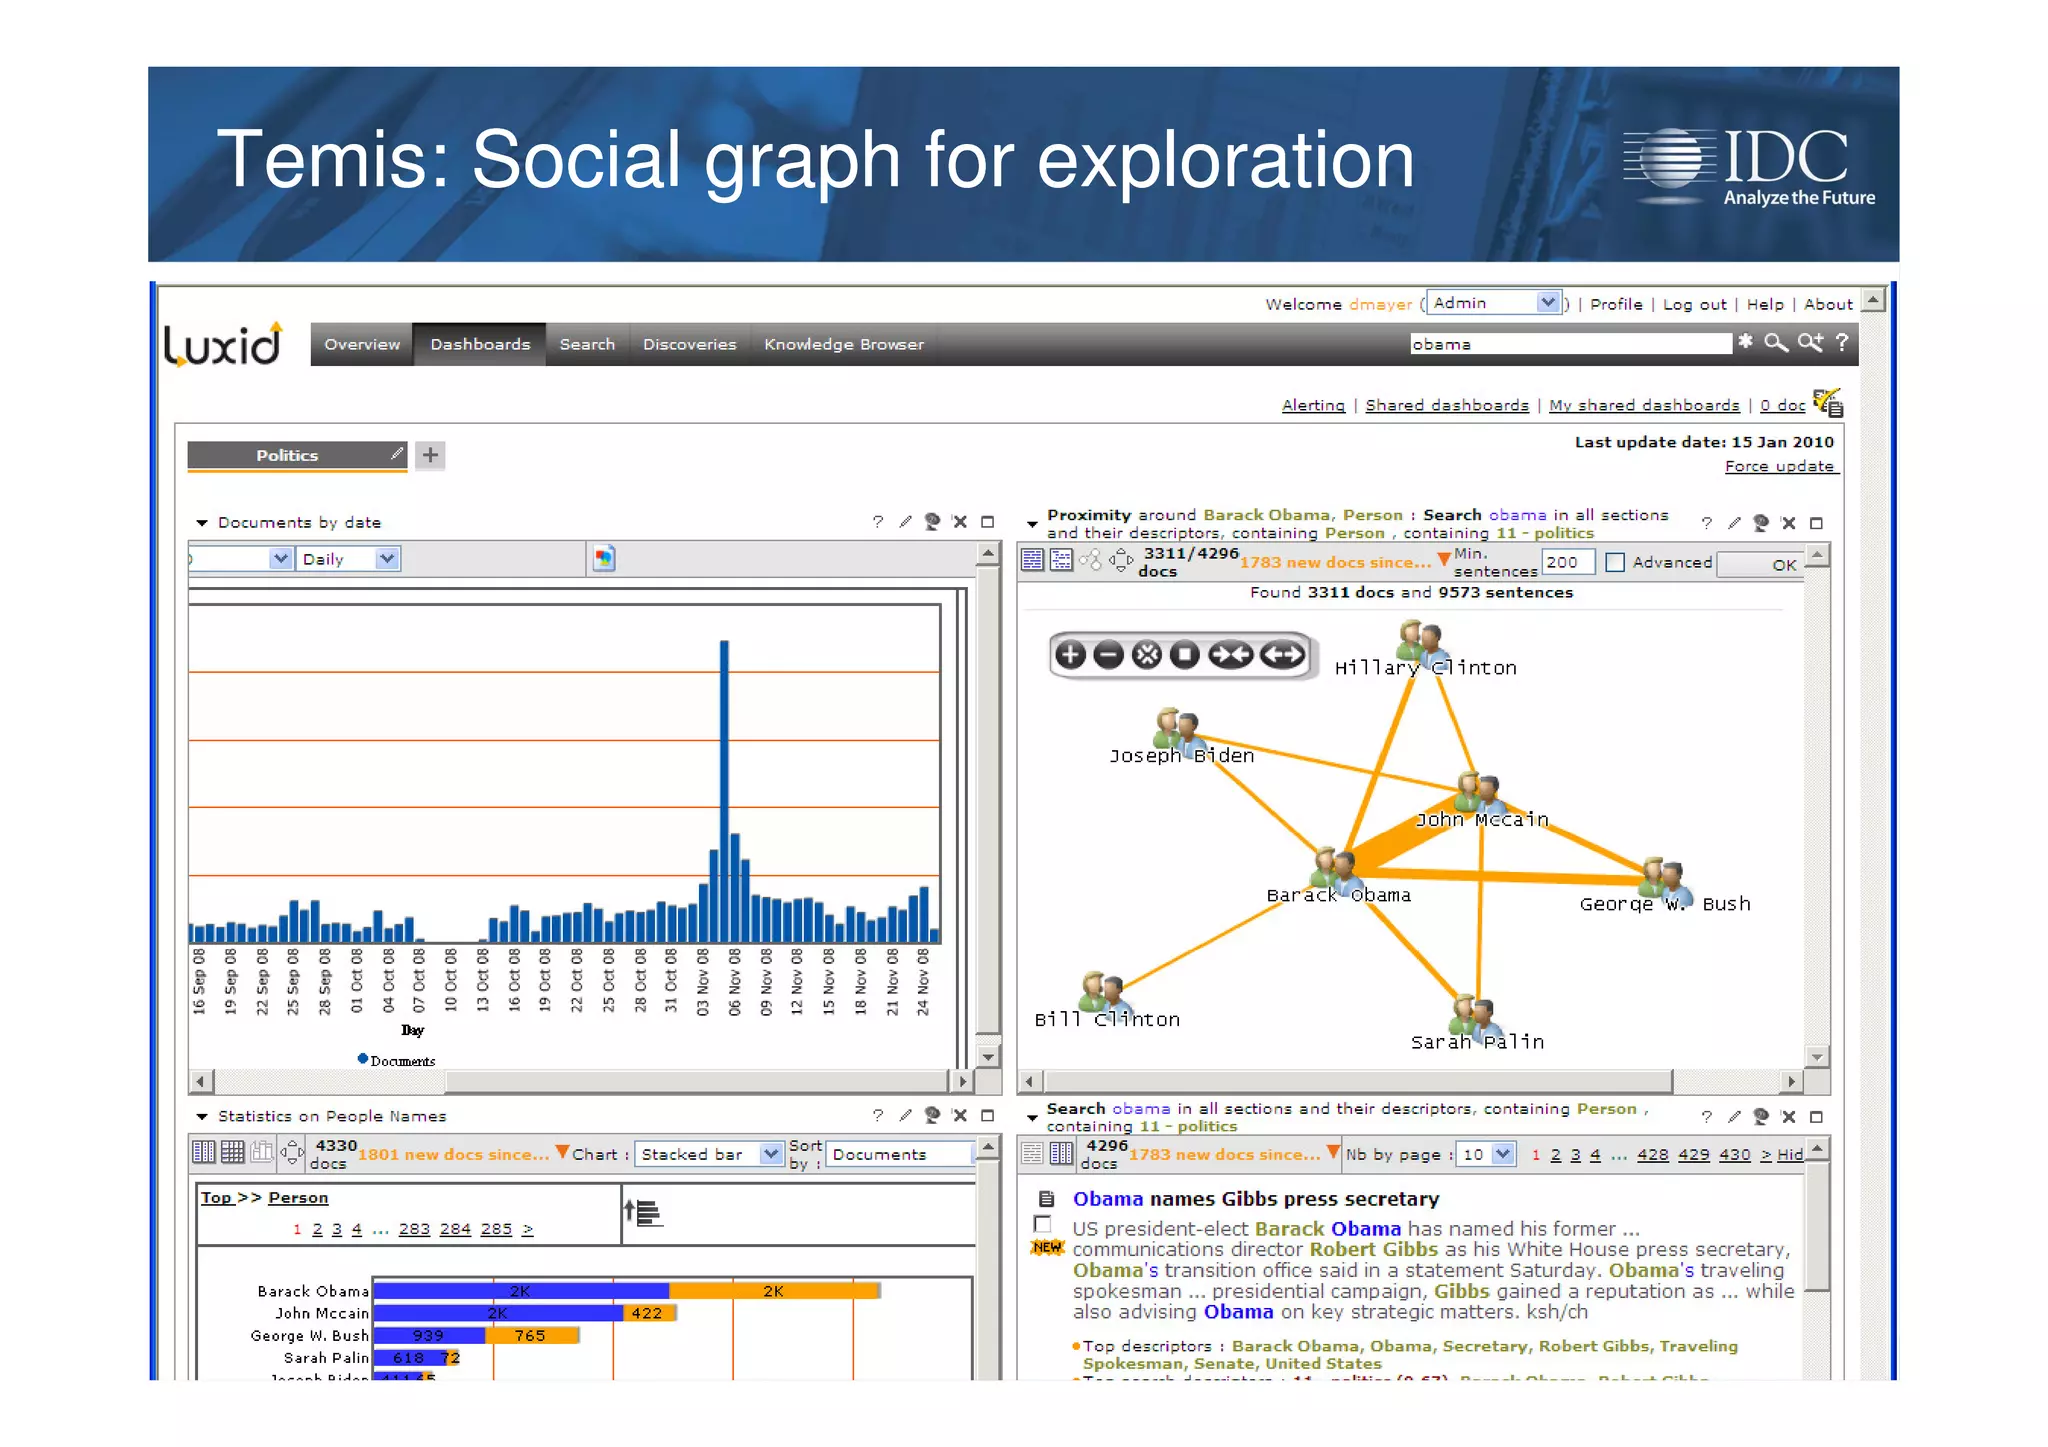Go to results page 428
Viewport: 2048px width, 1447px height.
coord(1652,1154)
